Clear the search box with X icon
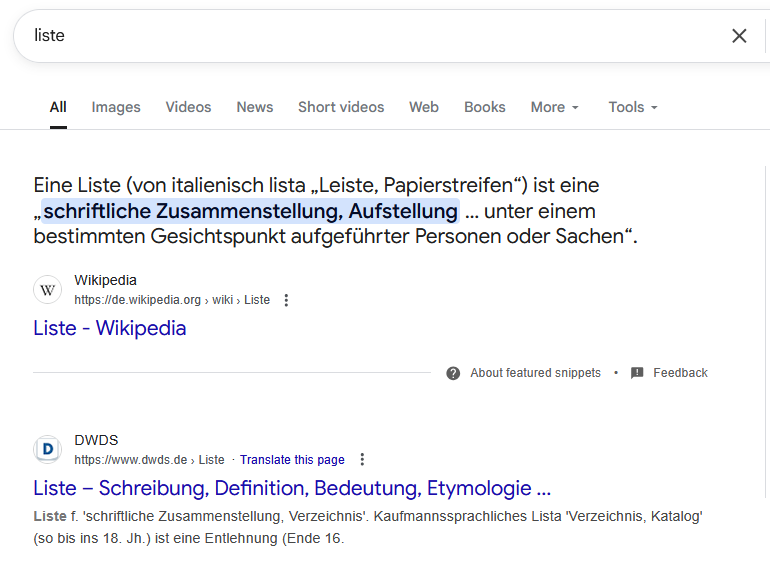Screen dimensions: 770x561 coord(739,36)
